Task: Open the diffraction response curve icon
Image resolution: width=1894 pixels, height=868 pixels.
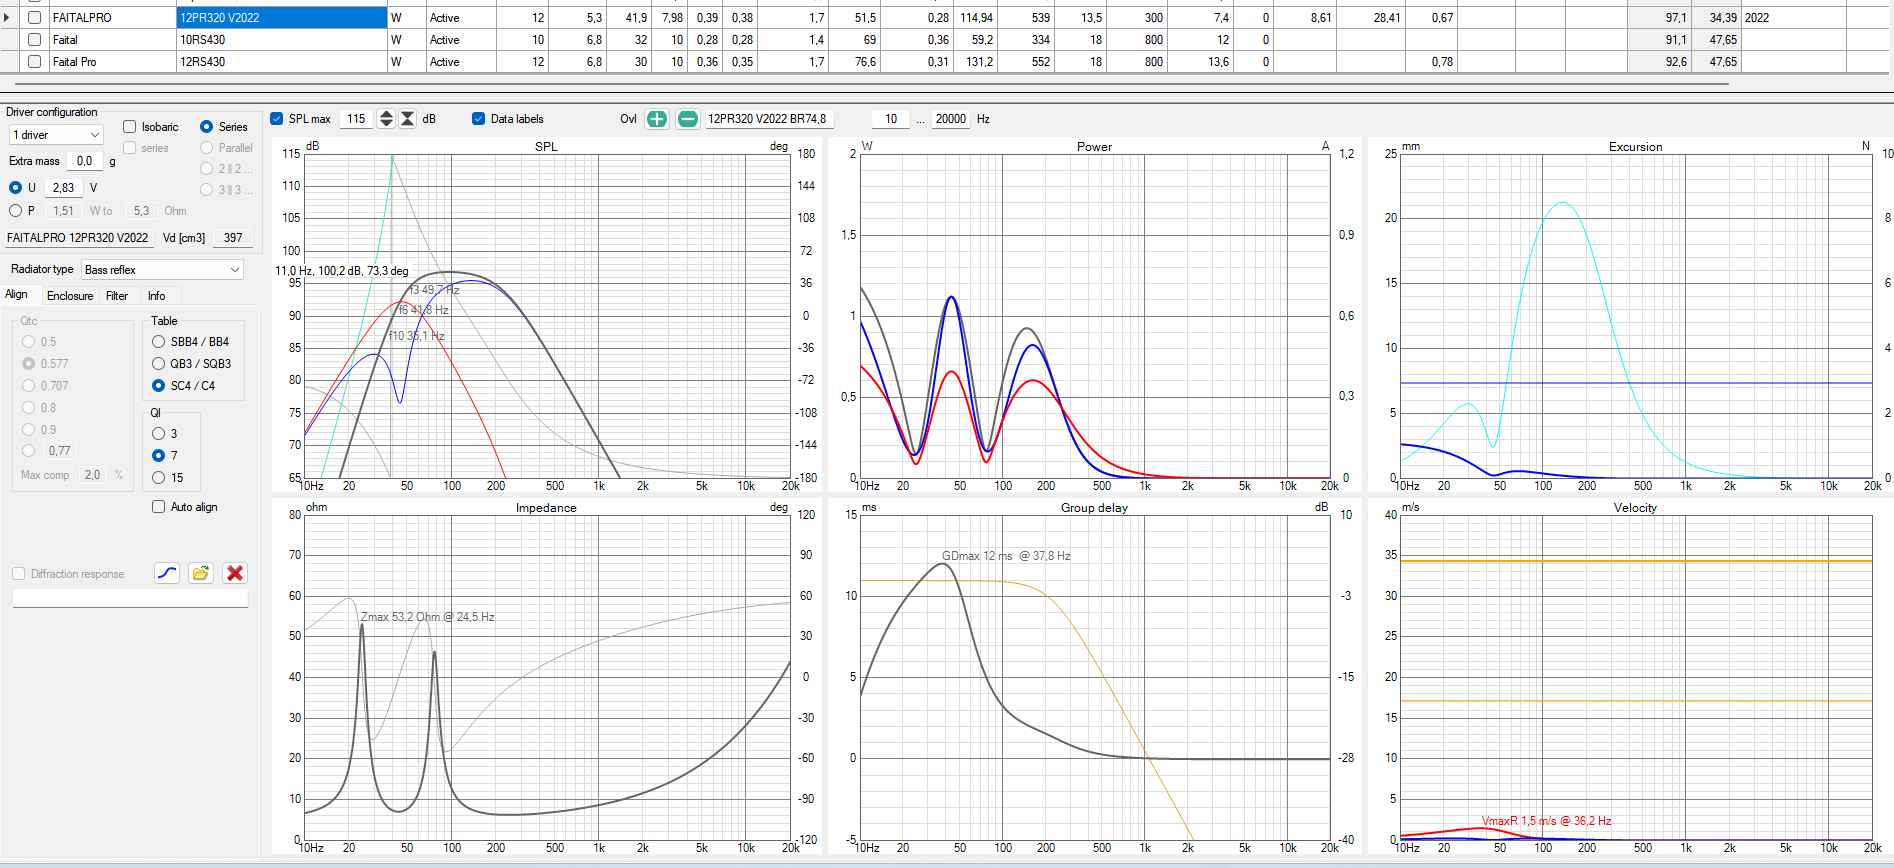Action: pos(167,573)
